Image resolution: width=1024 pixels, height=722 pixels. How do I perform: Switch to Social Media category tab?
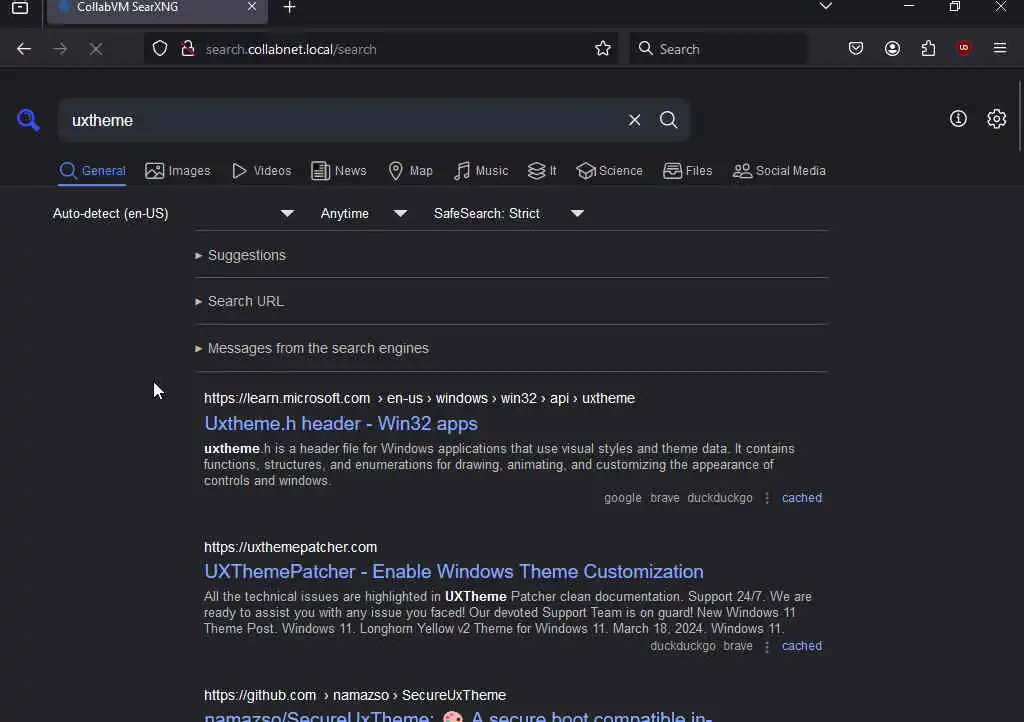(779, 171)
